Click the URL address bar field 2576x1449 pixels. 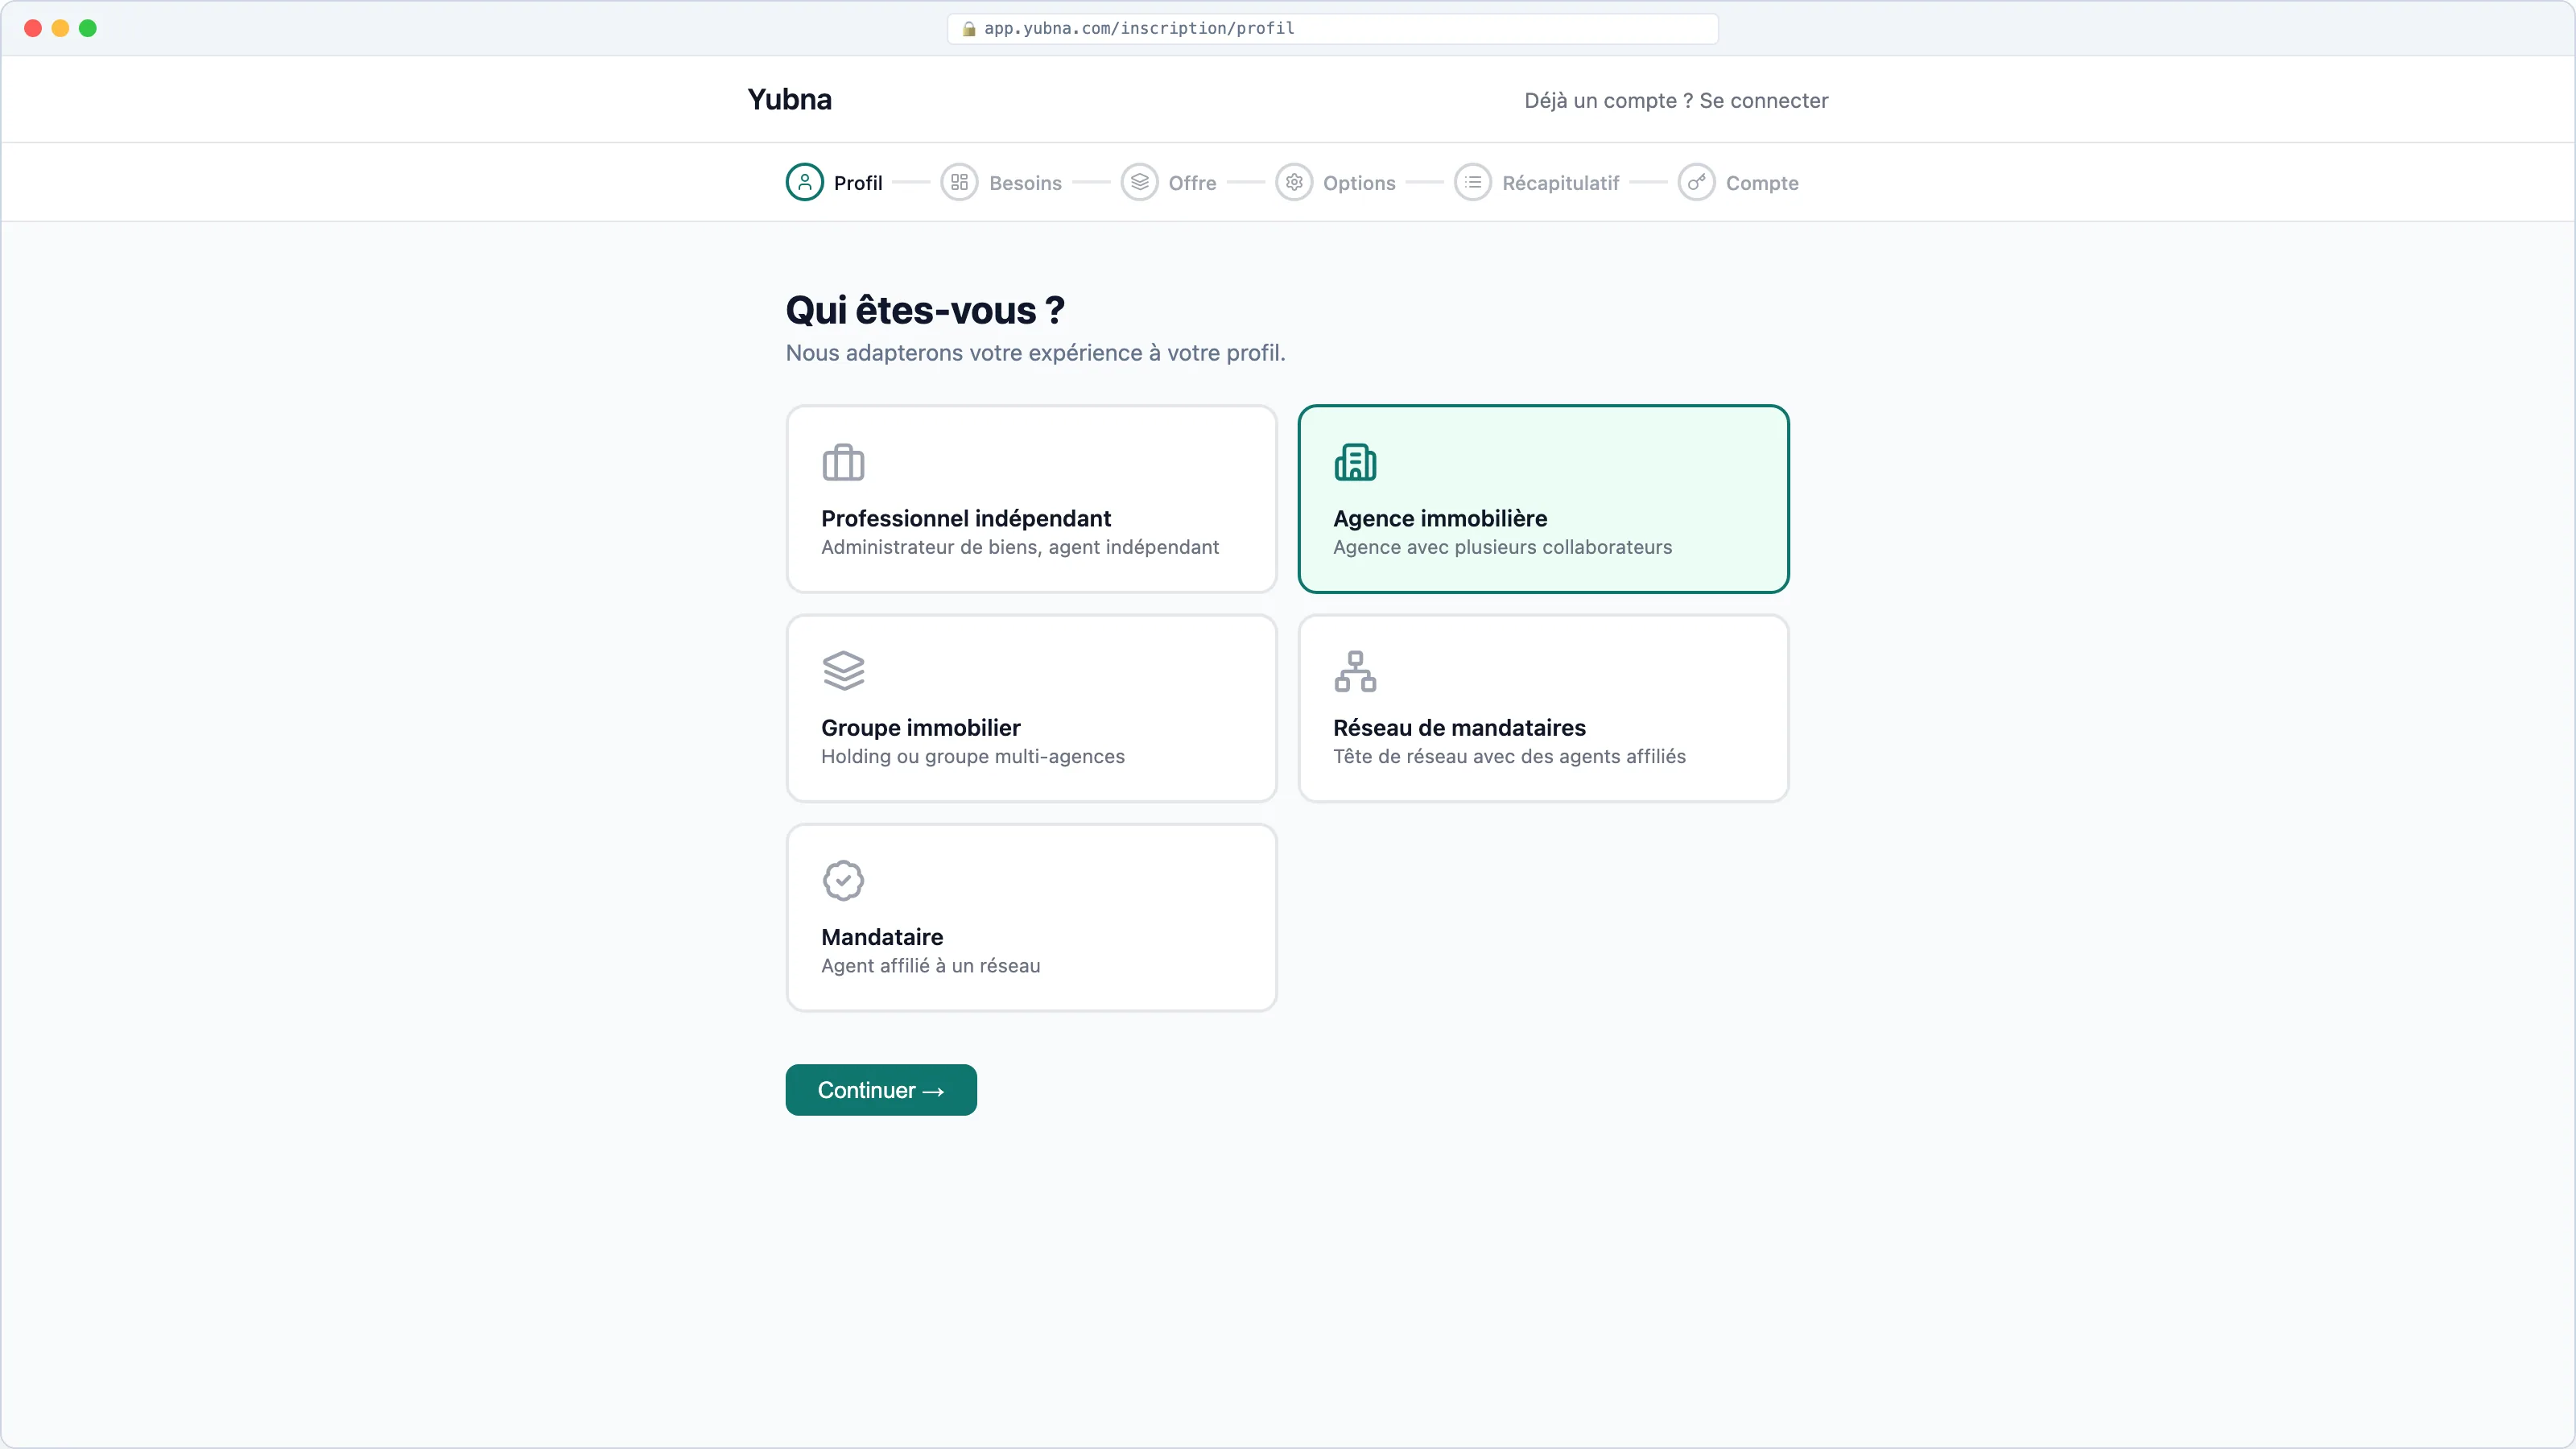click(1332, 28)
